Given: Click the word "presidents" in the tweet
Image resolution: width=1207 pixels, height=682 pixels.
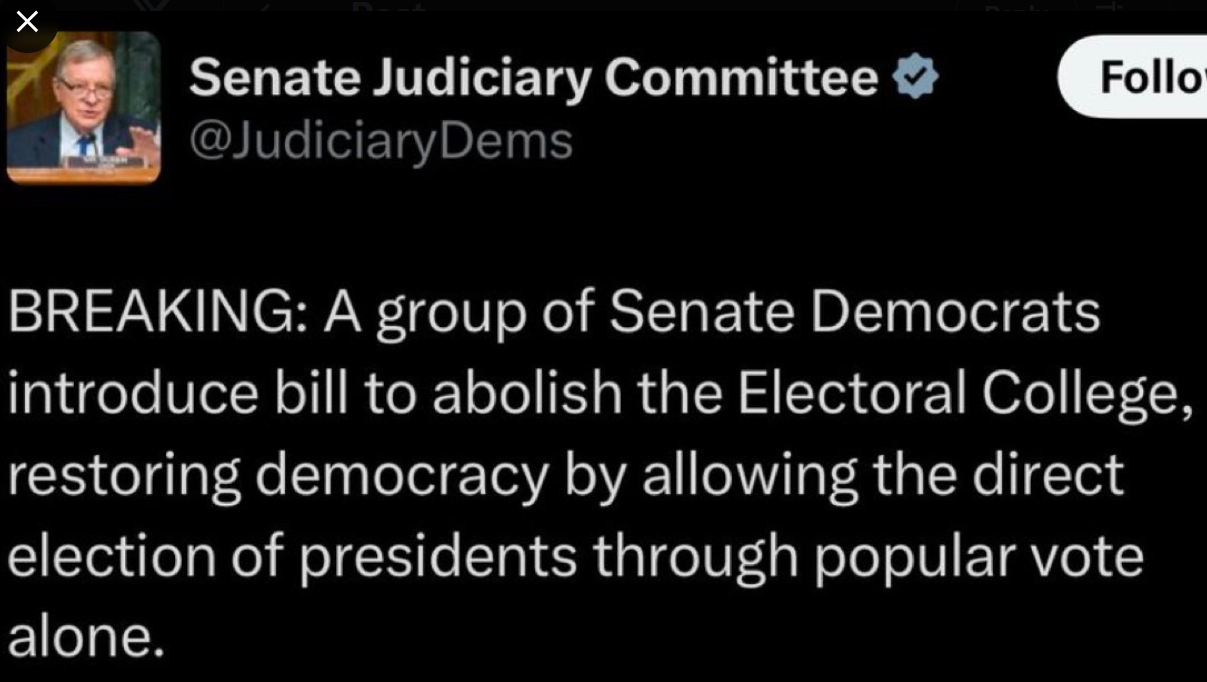Looking at the screenshot, I should [437, 556].
